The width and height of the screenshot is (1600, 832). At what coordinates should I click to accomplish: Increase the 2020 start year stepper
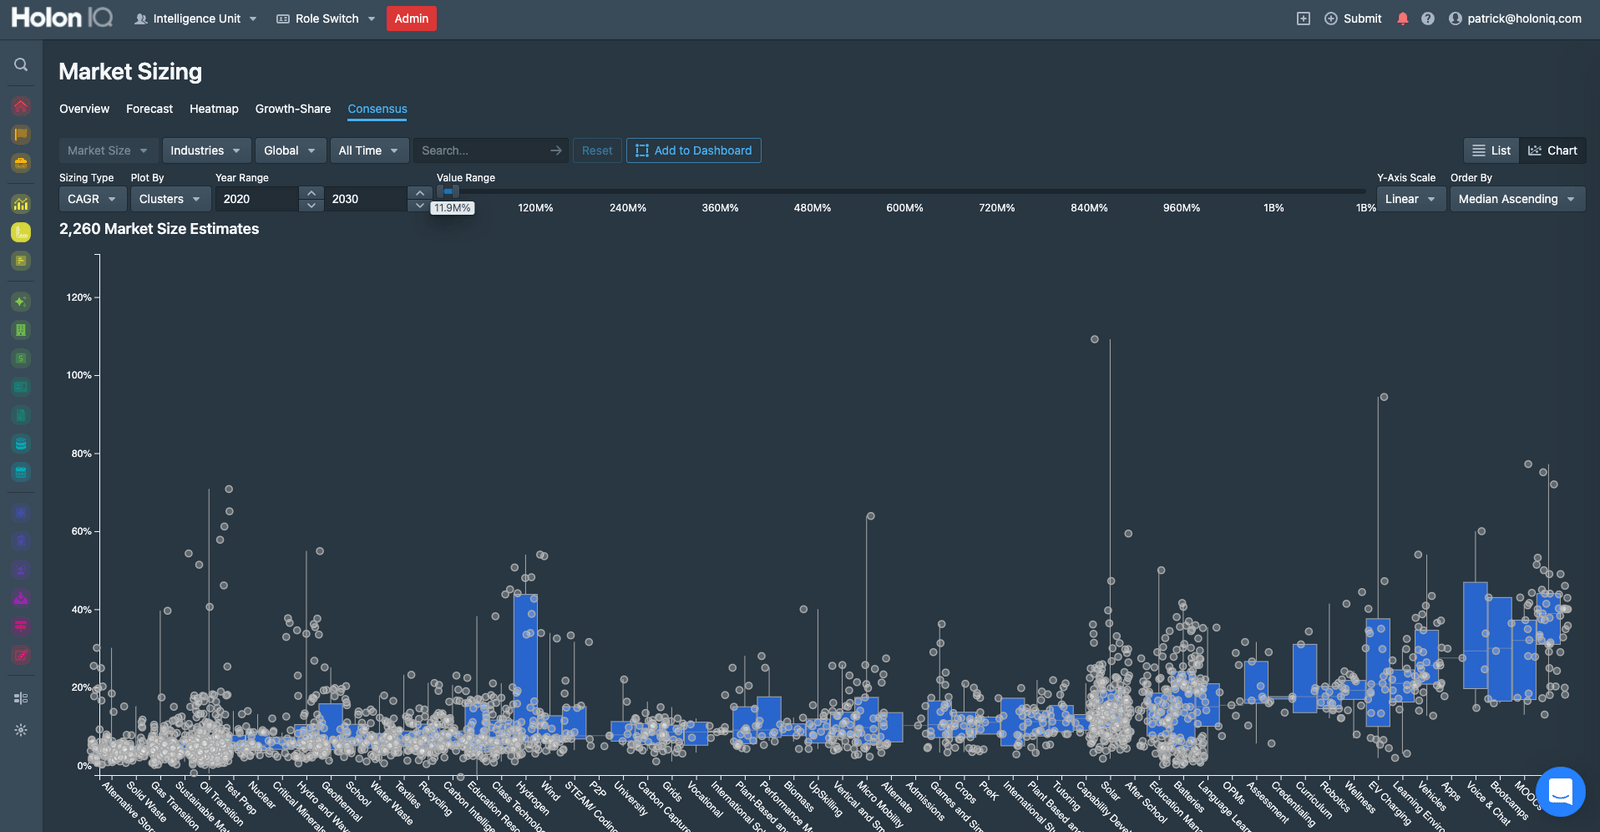point(311,192)
